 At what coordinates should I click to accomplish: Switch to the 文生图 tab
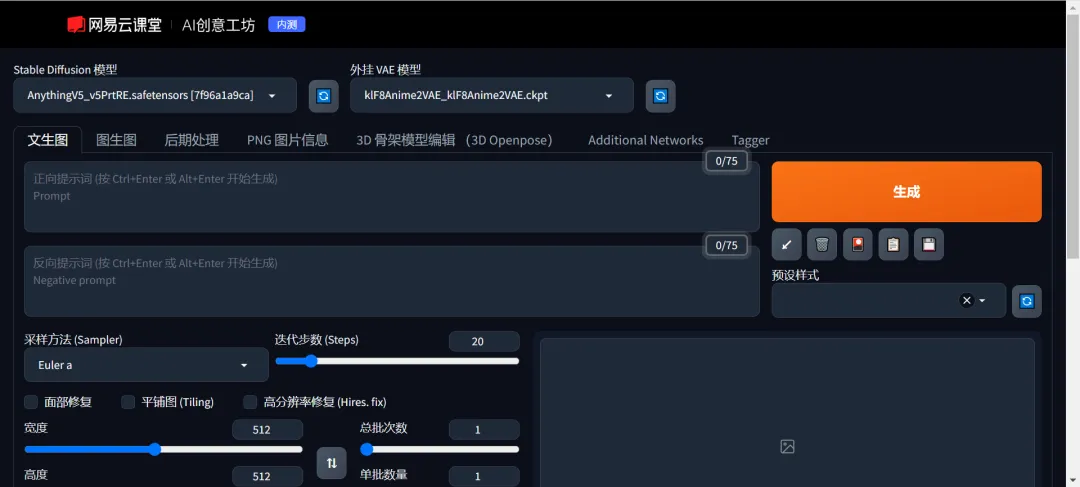(x=48, y=141)
